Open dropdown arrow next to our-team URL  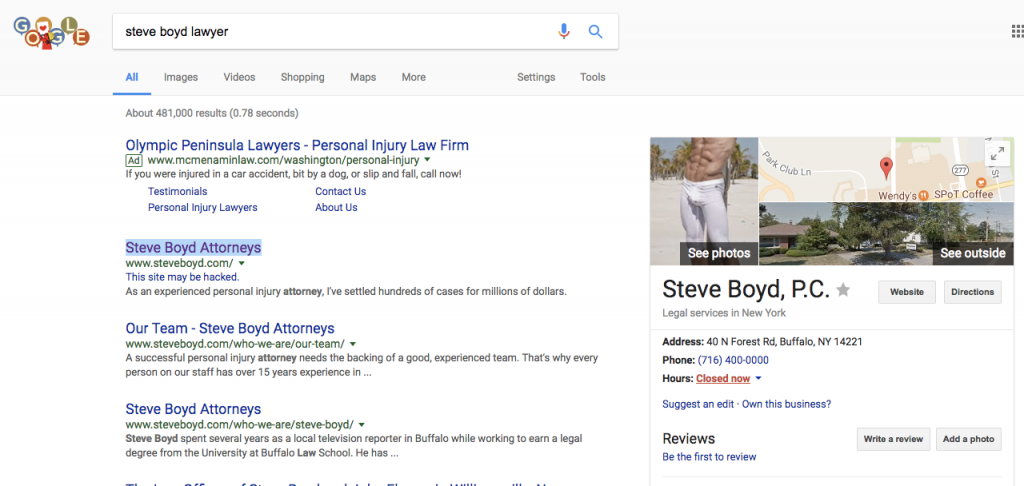[353, 344]
